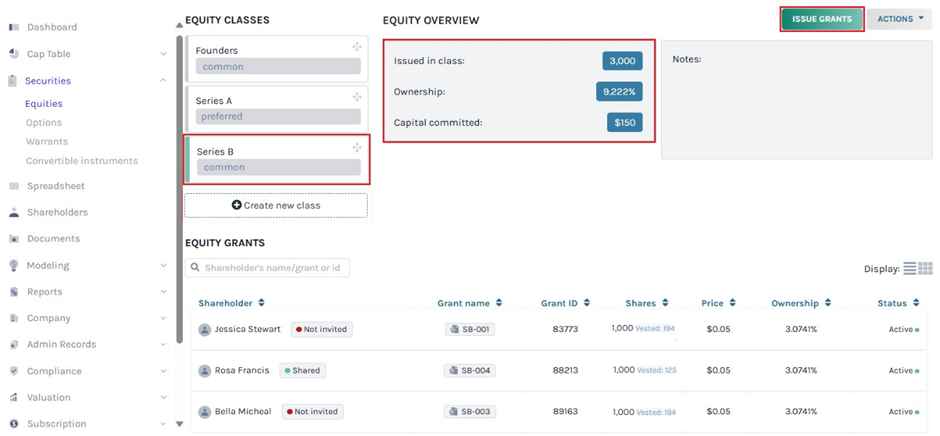Image resolution: width=940 pixels, height=436 pixels.
Task: Click the Dashboard sidebar icon
Action: click(14, 27)
